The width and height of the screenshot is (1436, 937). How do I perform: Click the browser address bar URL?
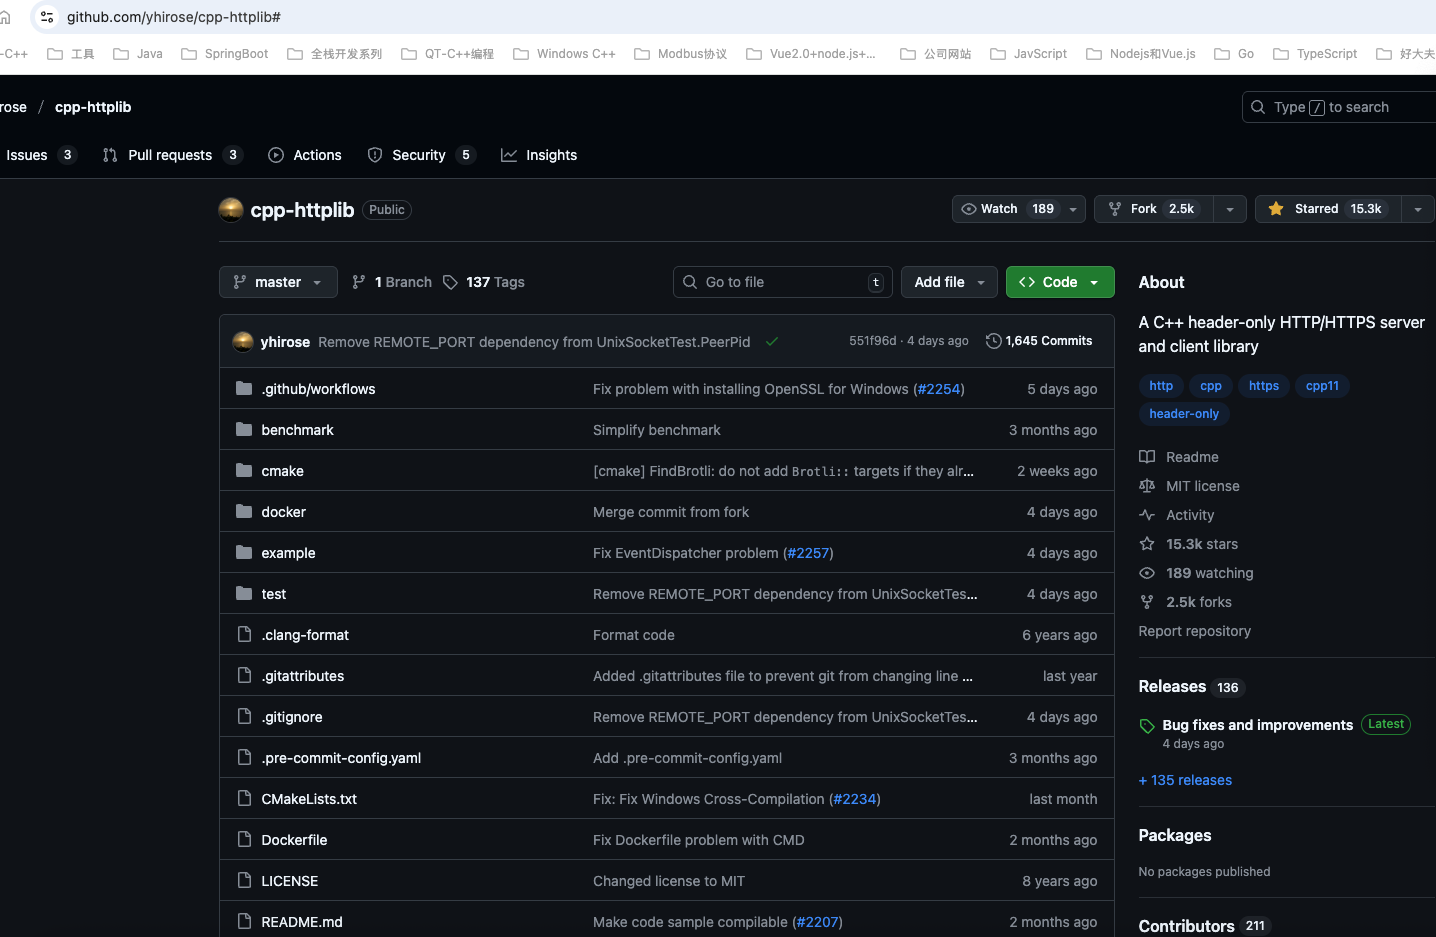pyautogui.click(x=174, y=17)
